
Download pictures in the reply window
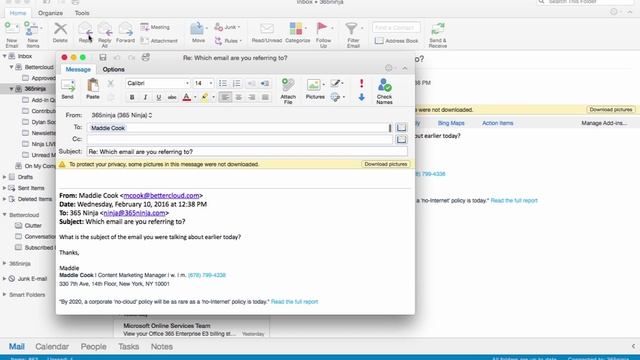pyautogui.click(x=386, y=164)
